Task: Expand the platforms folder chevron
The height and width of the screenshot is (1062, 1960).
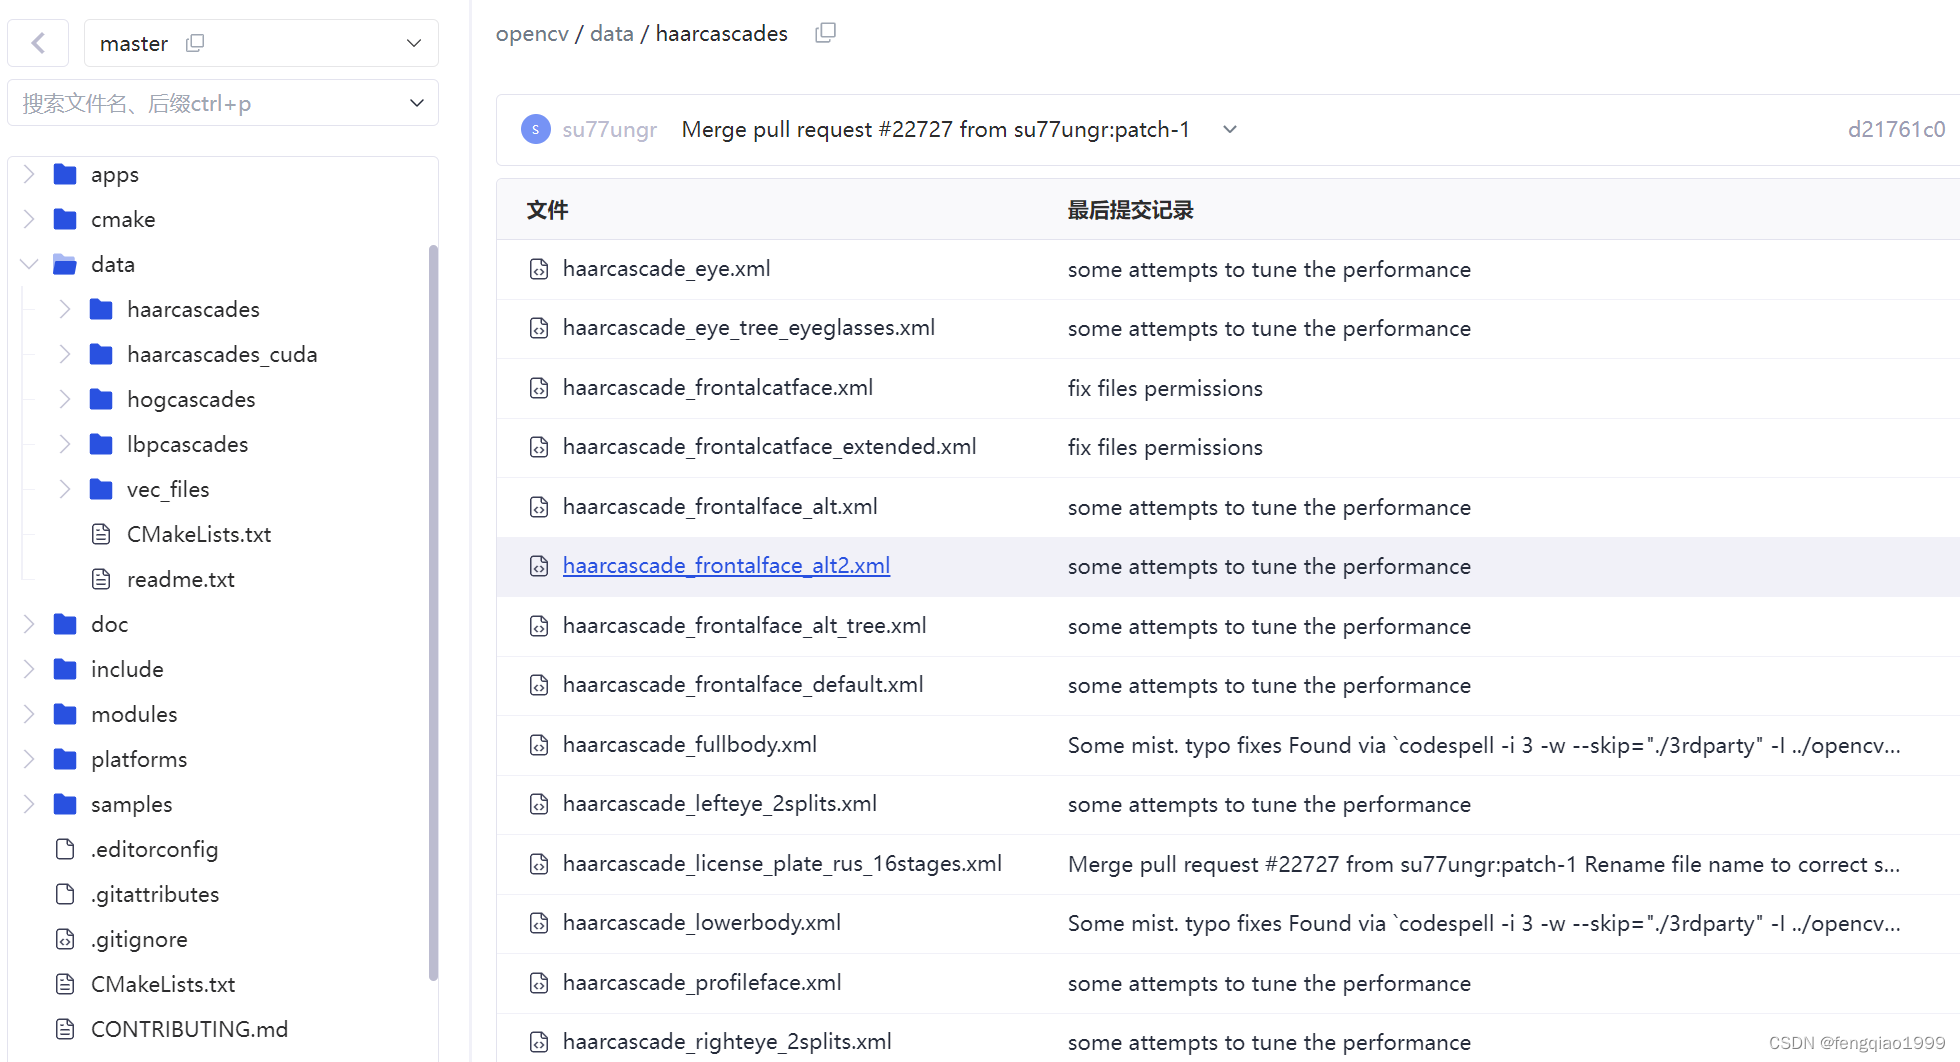Action: pos(29,759)
